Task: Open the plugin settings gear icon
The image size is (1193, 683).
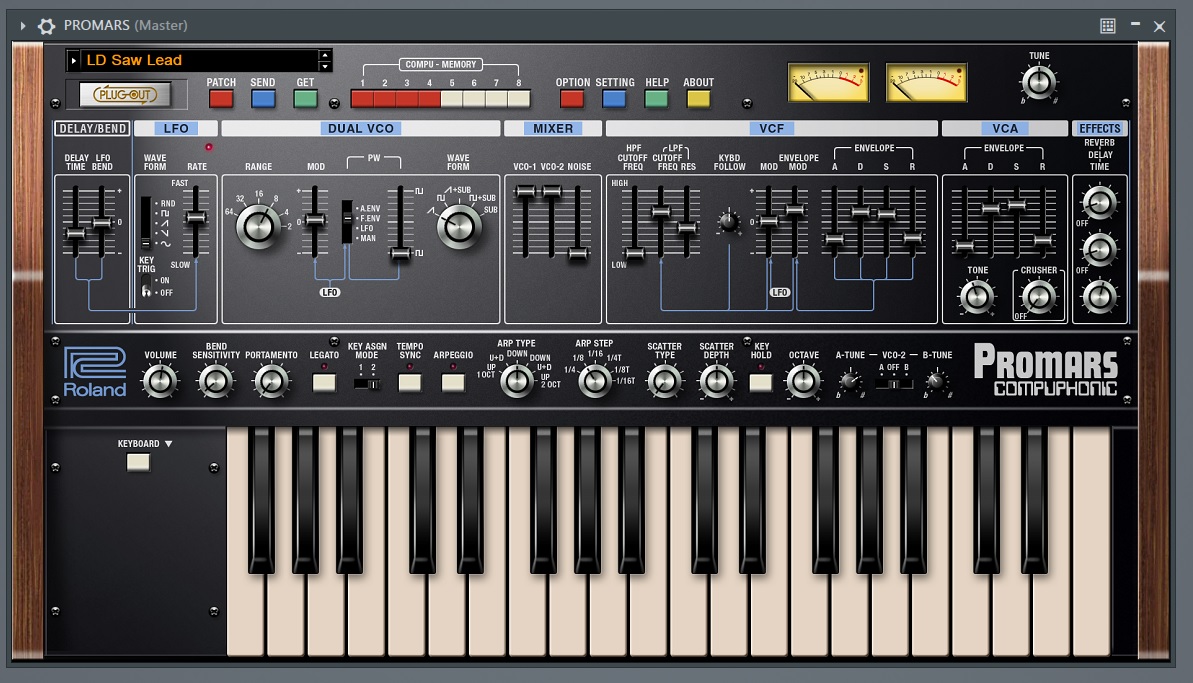Action: (46, 26)
